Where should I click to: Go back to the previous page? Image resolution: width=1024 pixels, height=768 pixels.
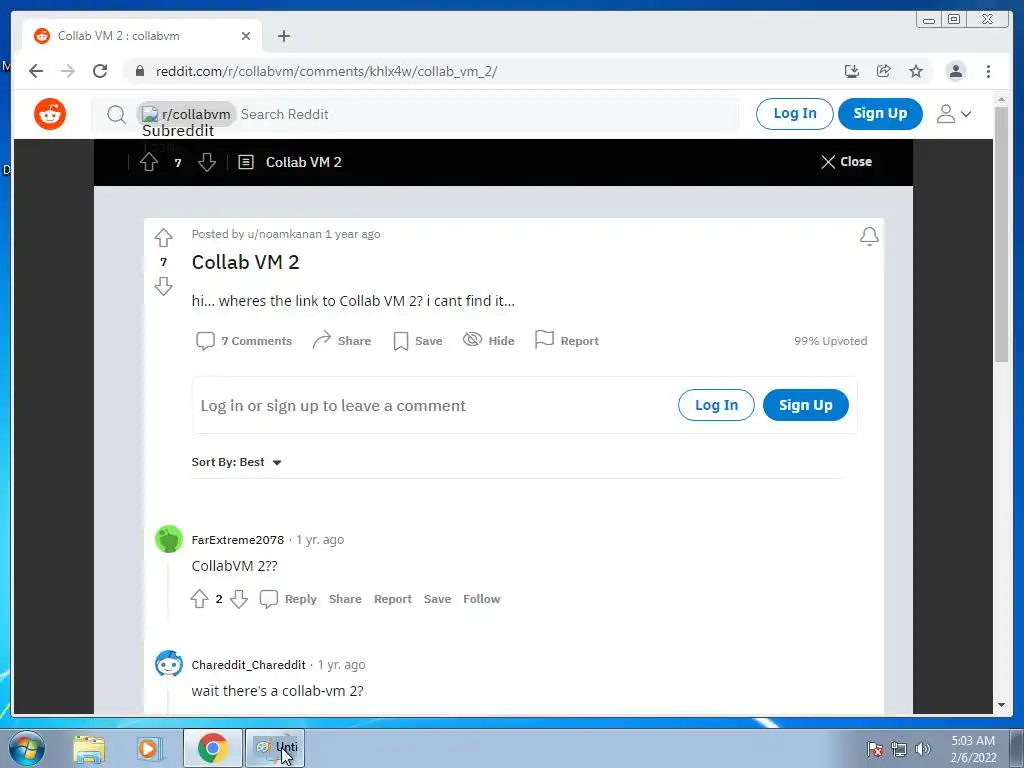36,71
